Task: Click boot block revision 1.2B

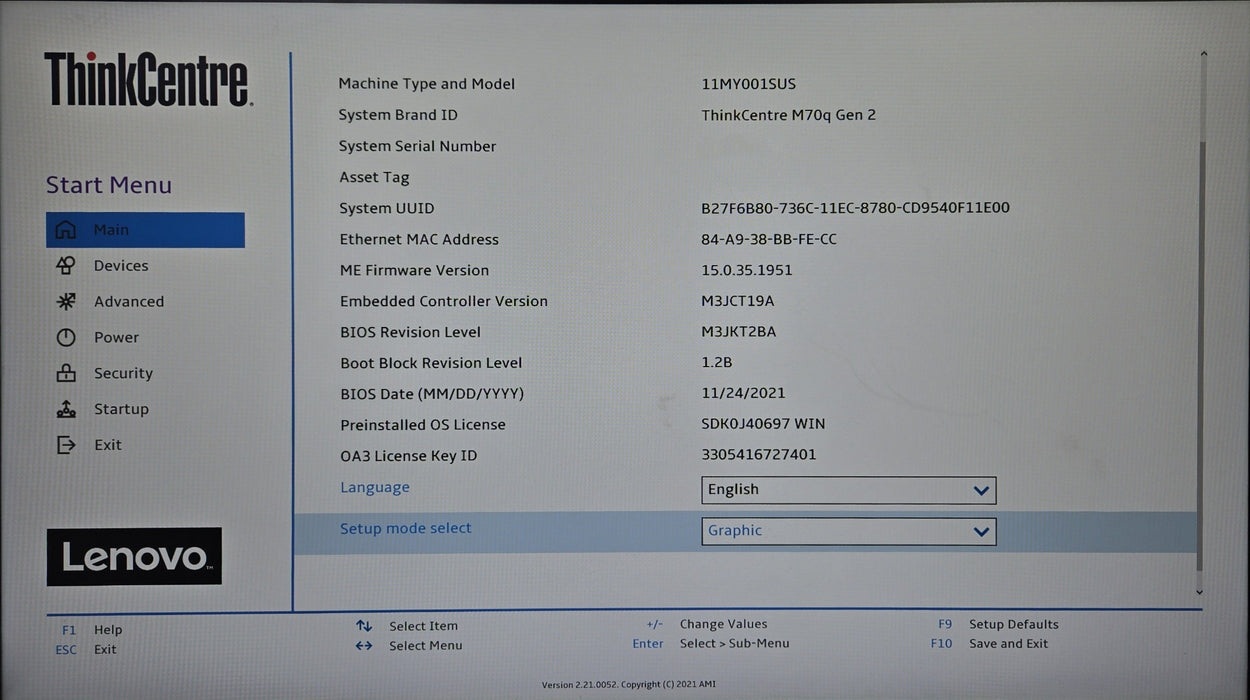Action: click(717, 362)
